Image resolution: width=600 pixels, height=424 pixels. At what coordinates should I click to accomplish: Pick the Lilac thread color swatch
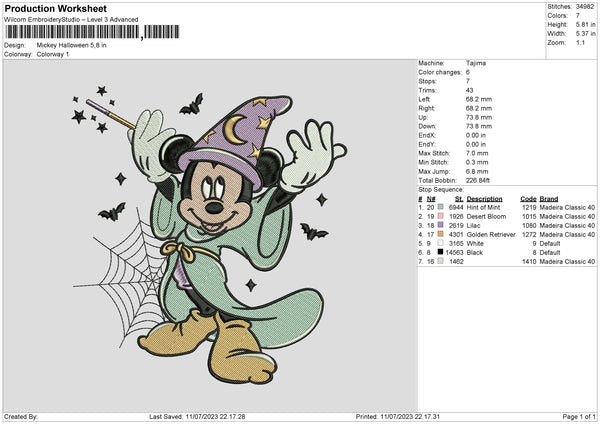[x=439, y=226]
